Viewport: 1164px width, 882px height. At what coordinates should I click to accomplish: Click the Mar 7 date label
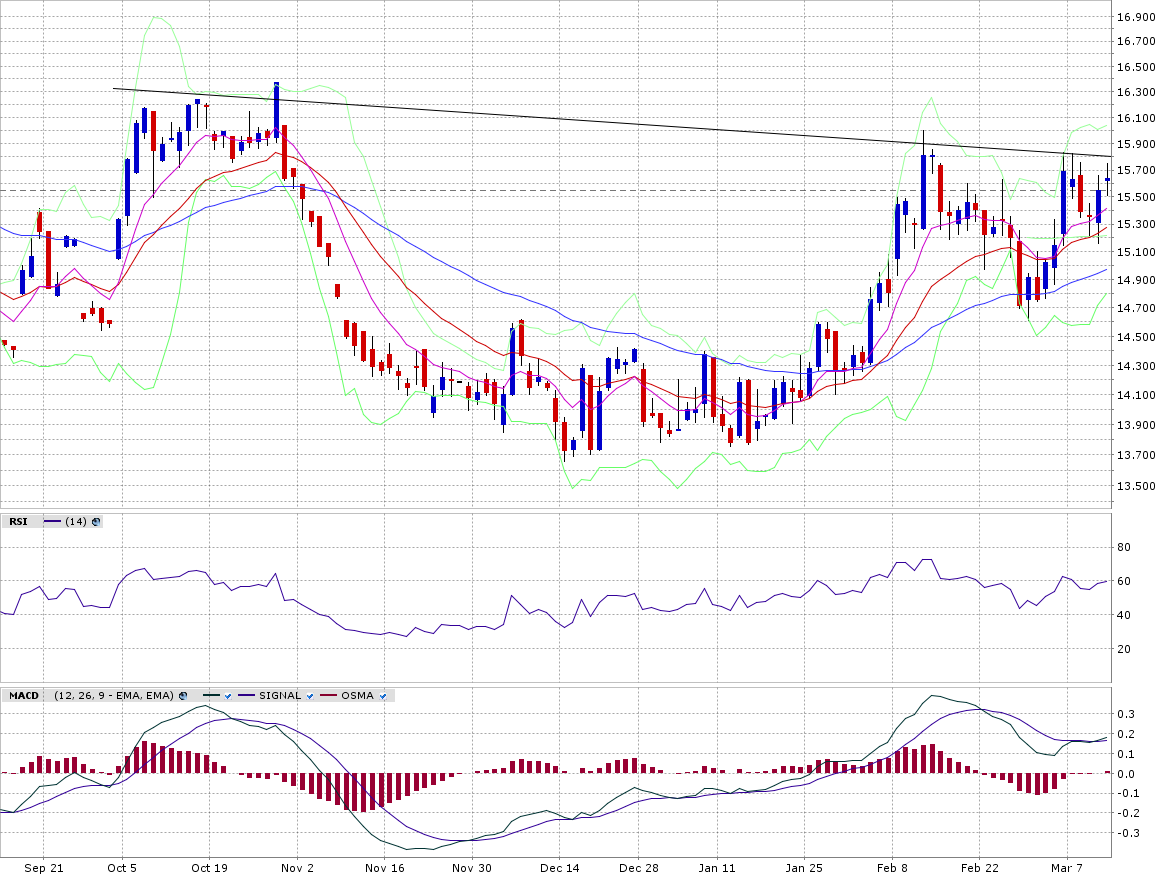click(1067, 868)
